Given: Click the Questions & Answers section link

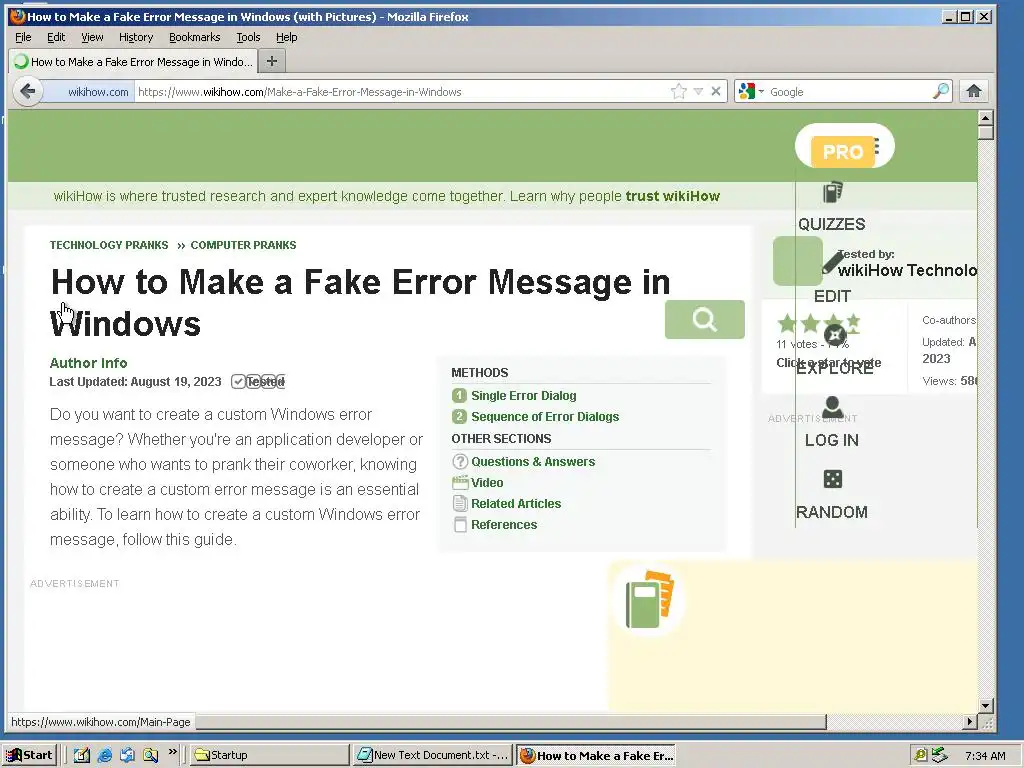Looking at the screenshot, I should pyautogui.click(x=533, y=462).
